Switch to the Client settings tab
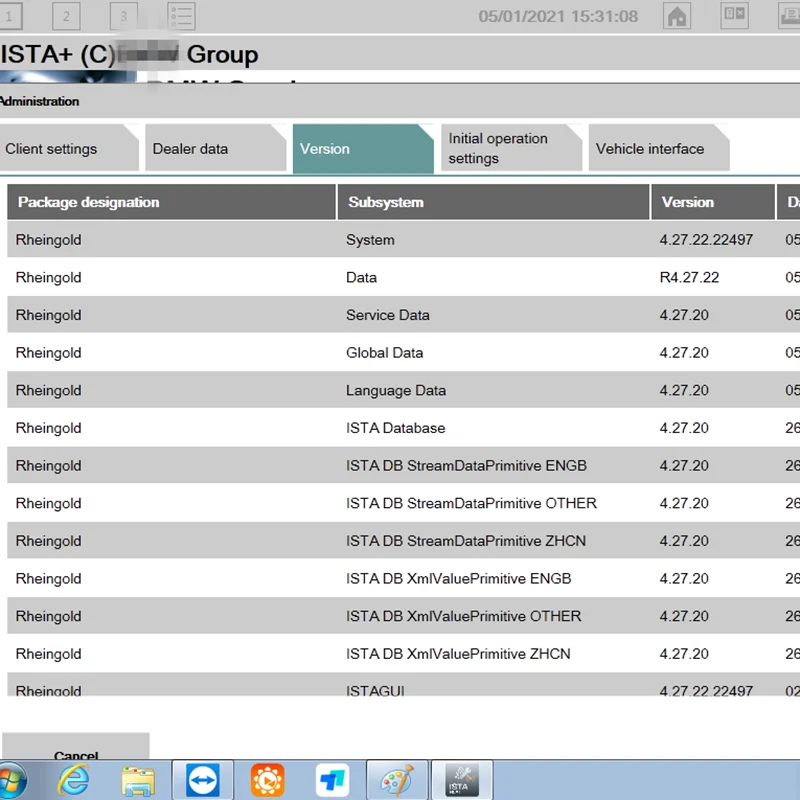Viewport: 800px width, 800px height. pos(69,148)
